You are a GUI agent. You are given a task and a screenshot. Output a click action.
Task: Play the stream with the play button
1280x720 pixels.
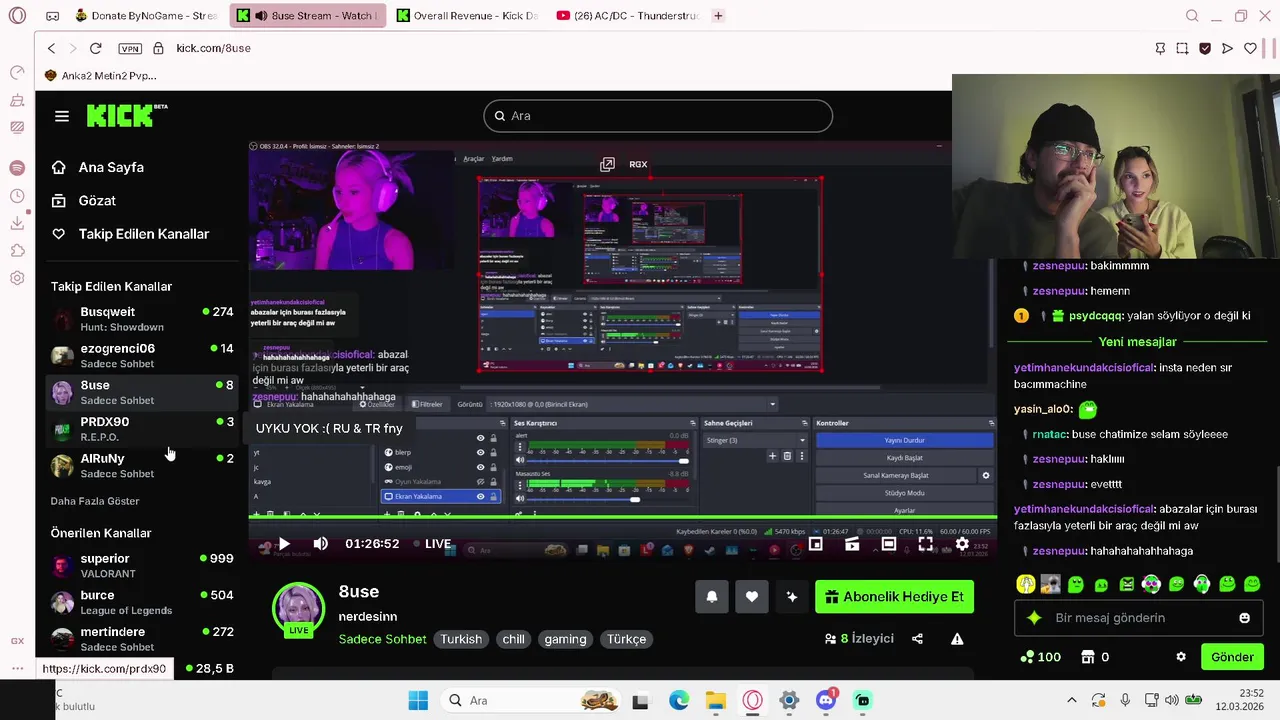[284, 544]
